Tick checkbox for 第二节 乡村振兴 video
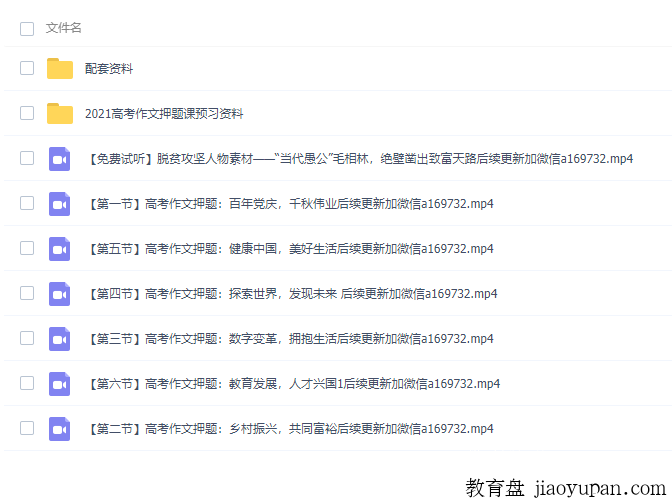Viewport: 672px width, 503px height. [x=27, y=429]
